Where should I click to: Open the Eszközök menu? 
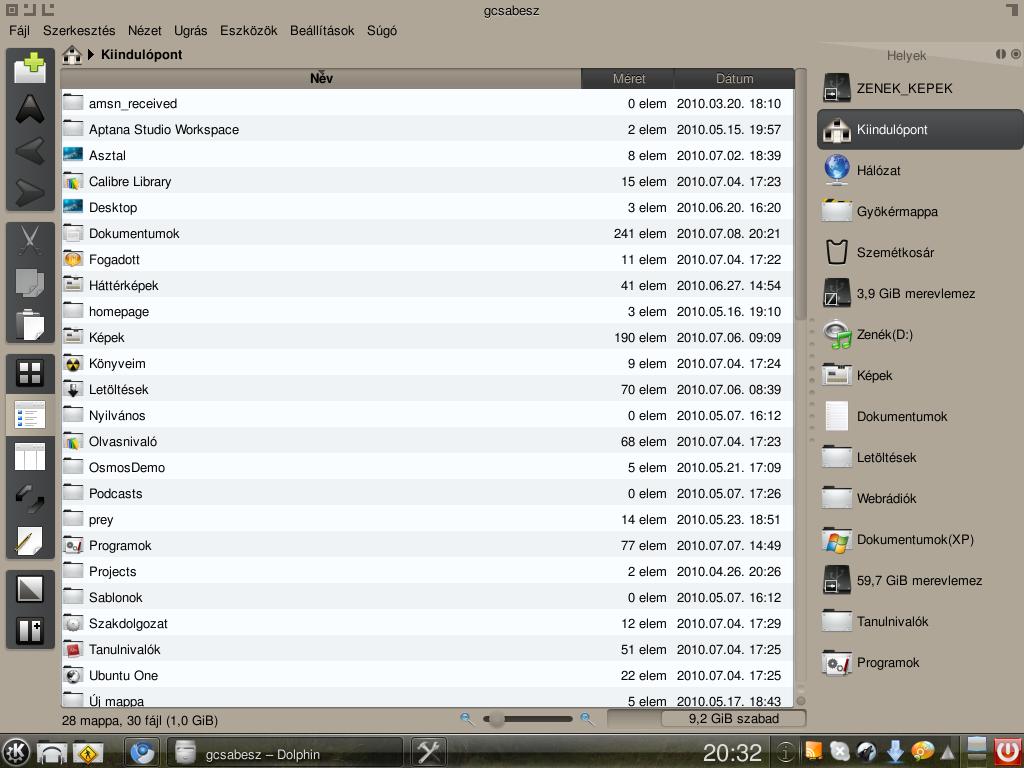pos(249,31)
